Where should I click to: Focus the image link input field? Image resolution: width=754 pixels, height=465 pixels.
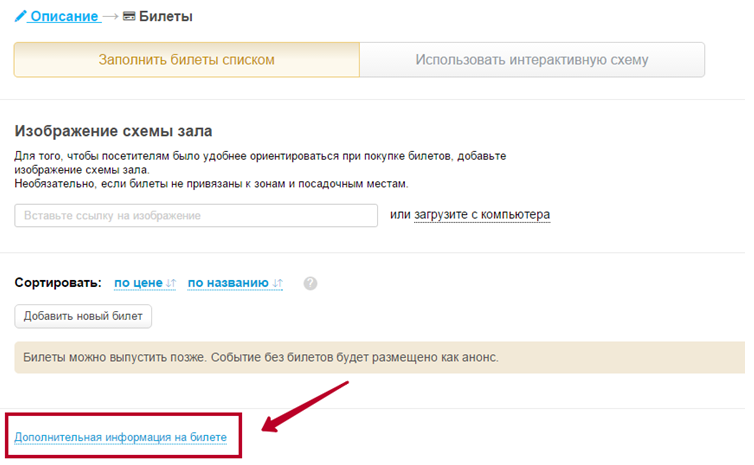pos(196,215)
